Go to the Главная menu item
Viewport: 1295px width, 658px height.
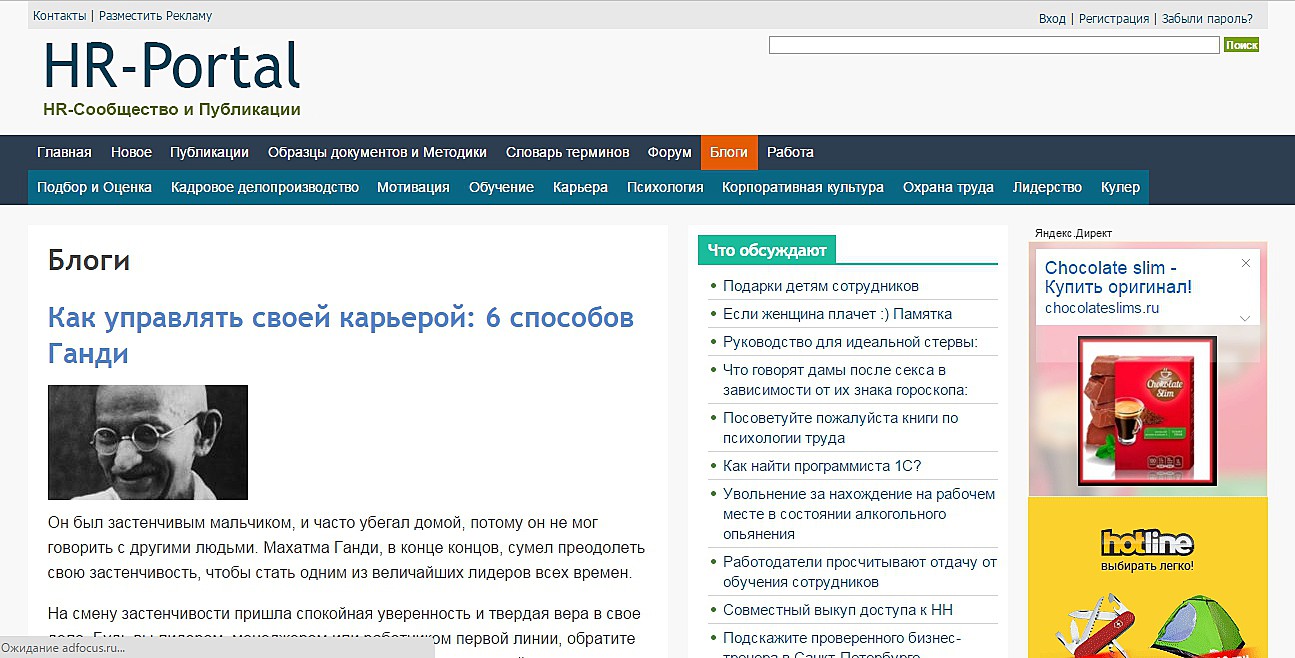(x=64, y=152)
